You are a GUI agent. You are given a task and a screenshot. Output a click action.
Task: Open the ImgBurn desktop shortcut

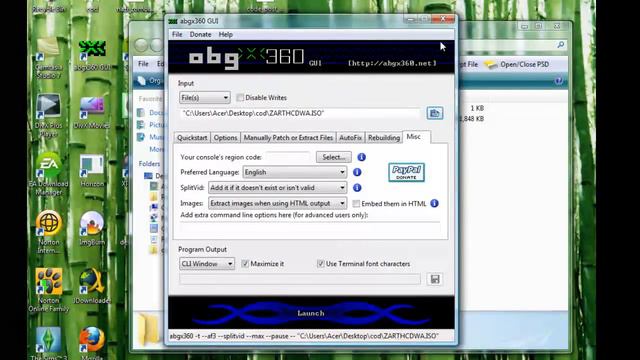[x=92, y=229]
